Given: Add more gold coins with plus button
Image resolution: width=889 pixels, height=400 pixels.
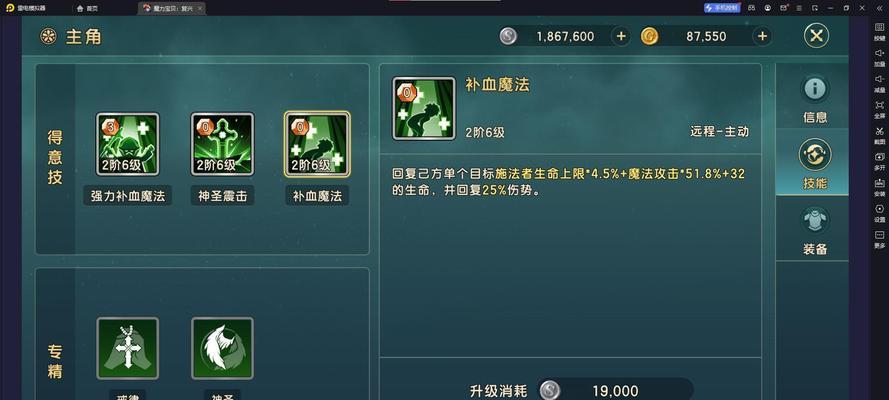Looking at the screenshot, I should 763,36.
